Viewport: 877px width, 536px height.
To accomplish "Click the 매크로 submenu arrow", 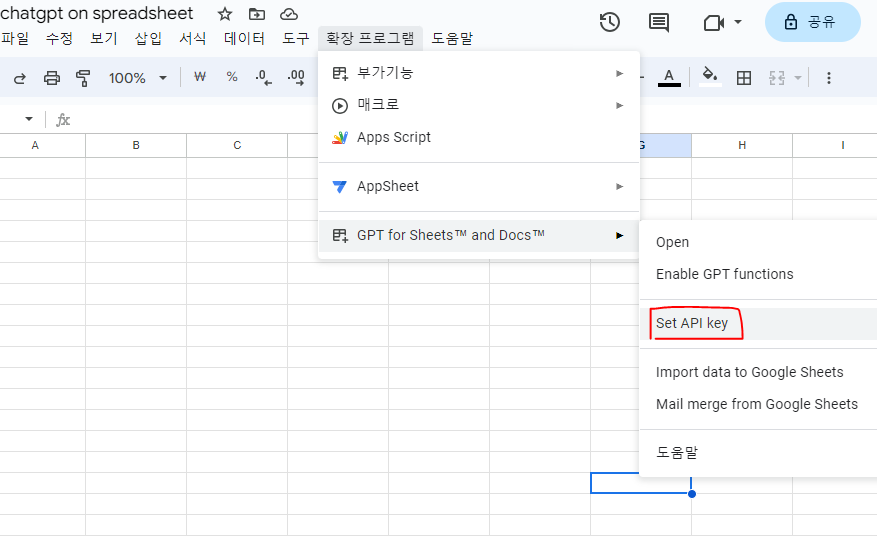I will point(619,105).
